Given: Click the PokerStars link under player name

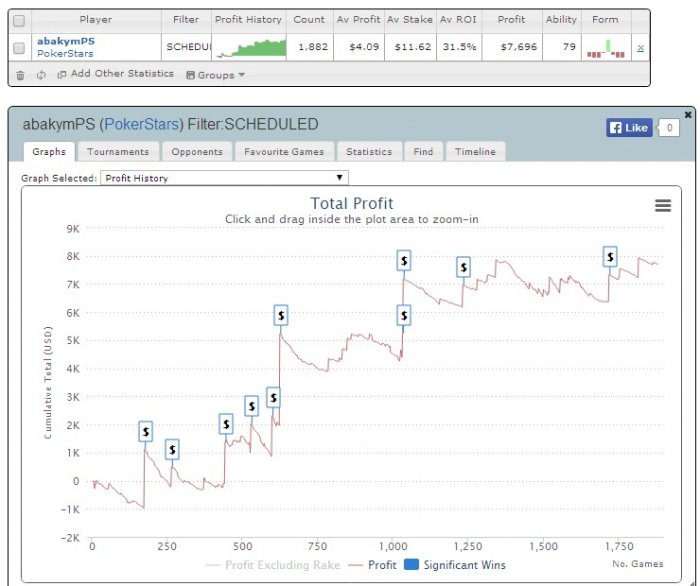Looking at the screenshot, I should point(65,54).
